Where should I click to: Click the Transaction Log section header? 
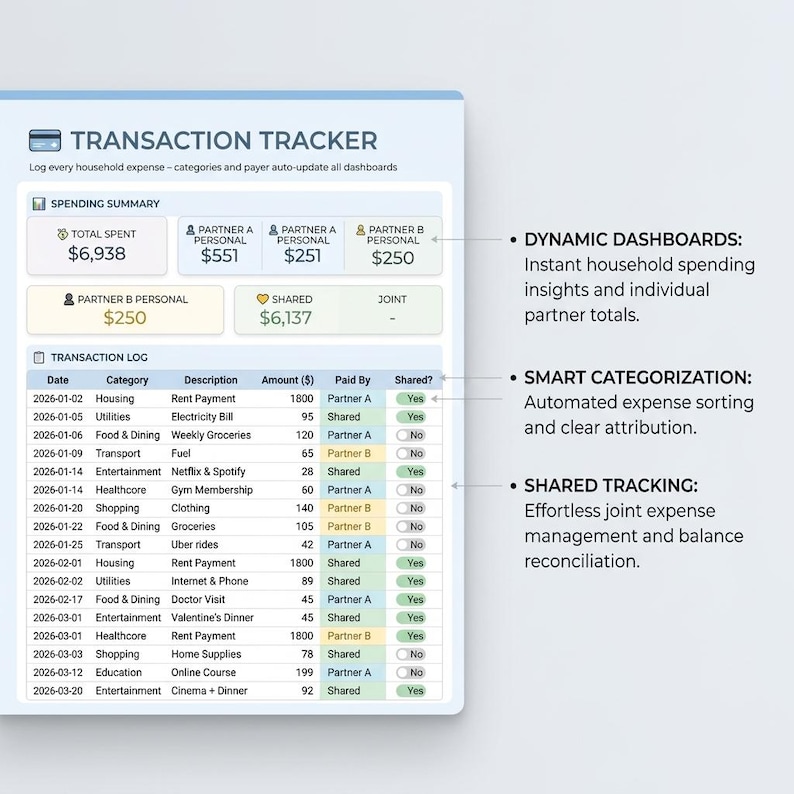tap(234, 358)
